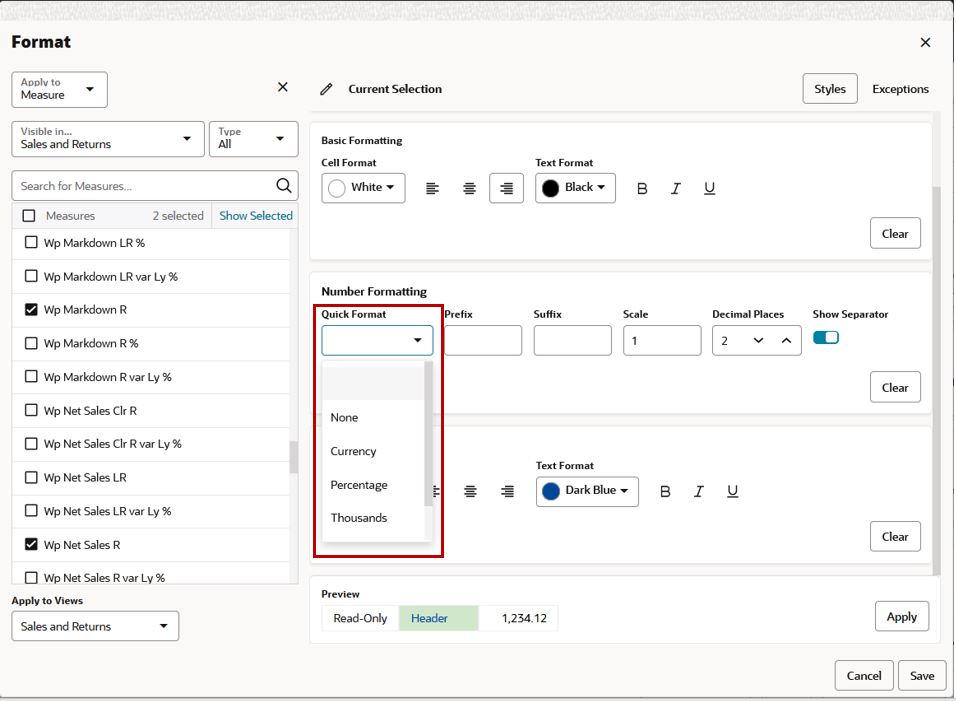The width and height of the screenshot is (956, 701).
Task: Click the Show Selected link
Action: click(255, 216)
